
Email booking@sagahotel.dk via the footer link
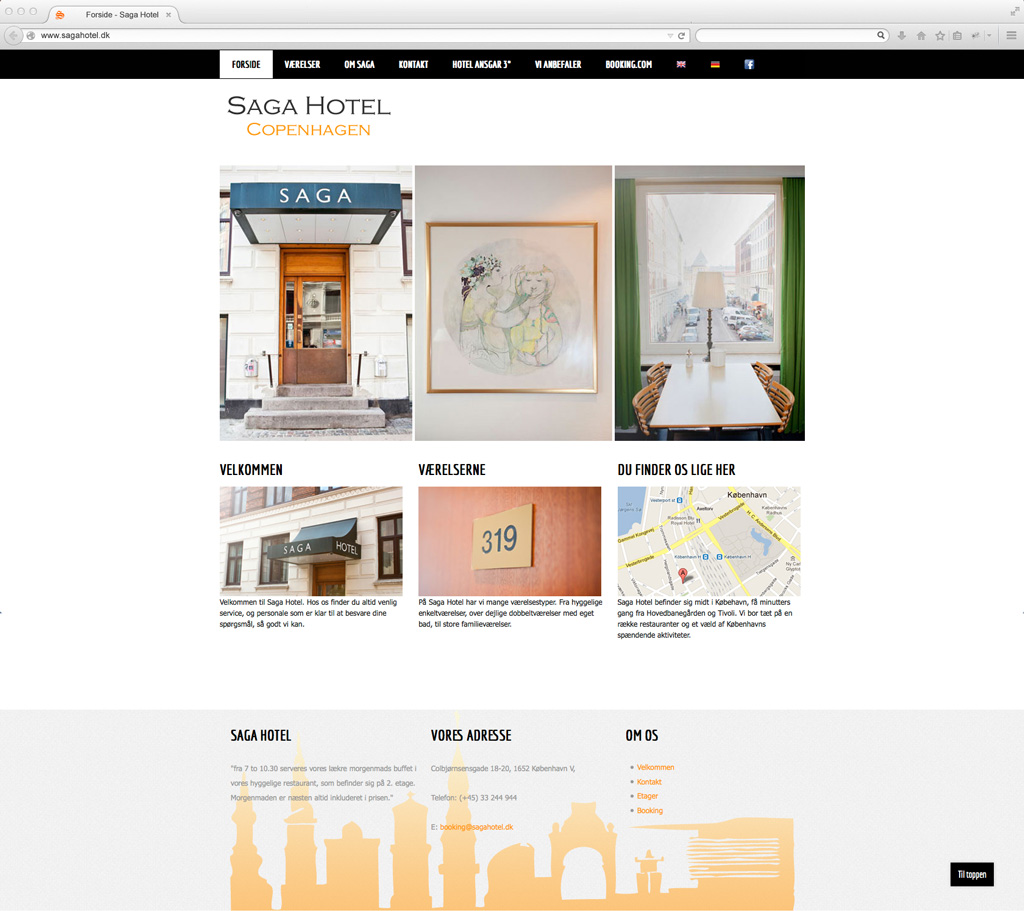477,827
